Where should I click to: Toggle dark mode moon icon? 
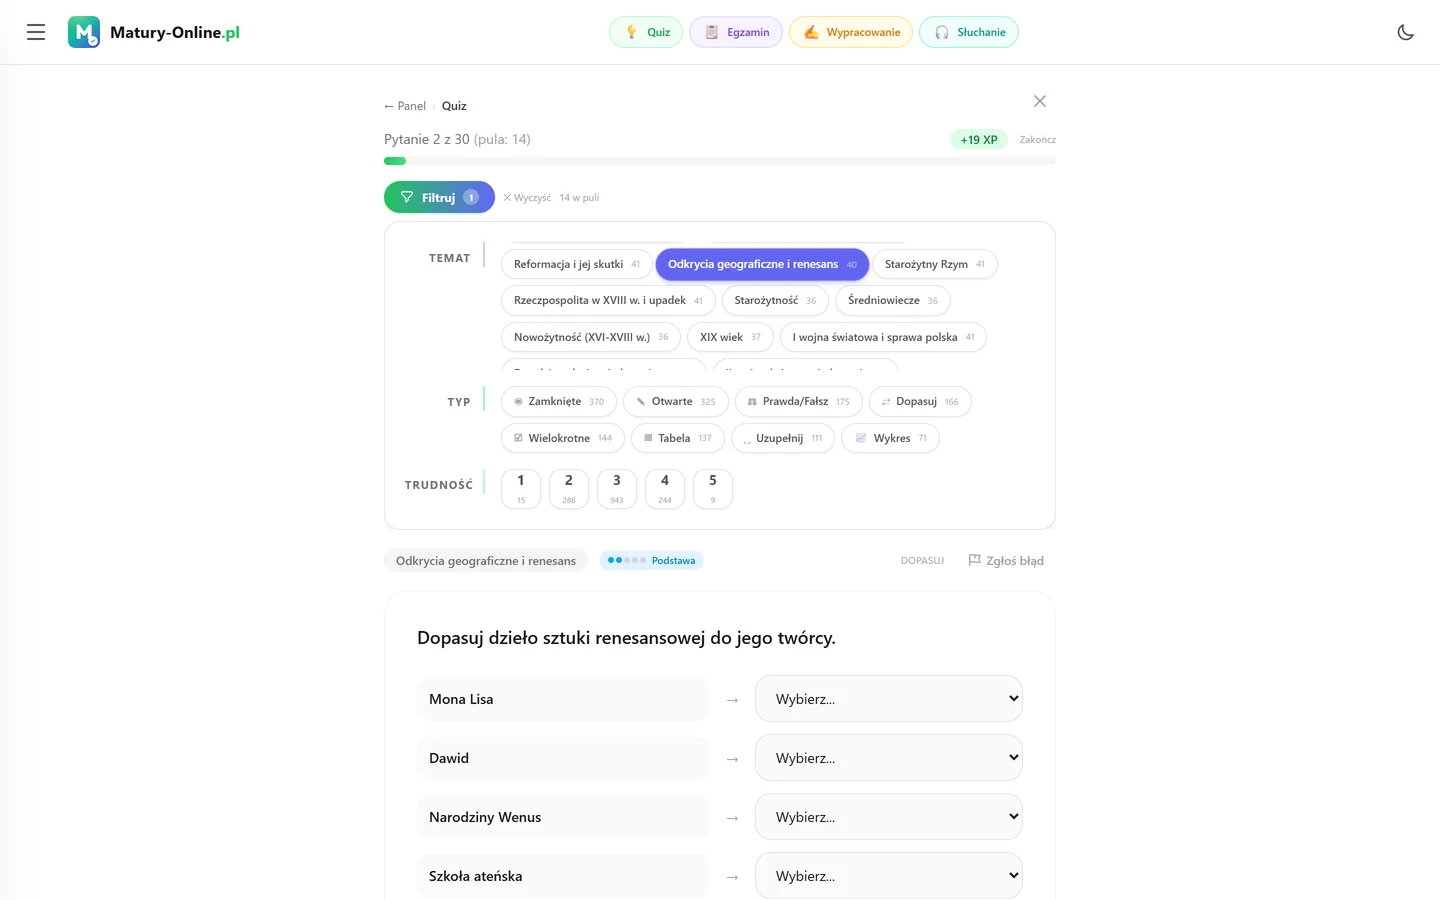1405,32
